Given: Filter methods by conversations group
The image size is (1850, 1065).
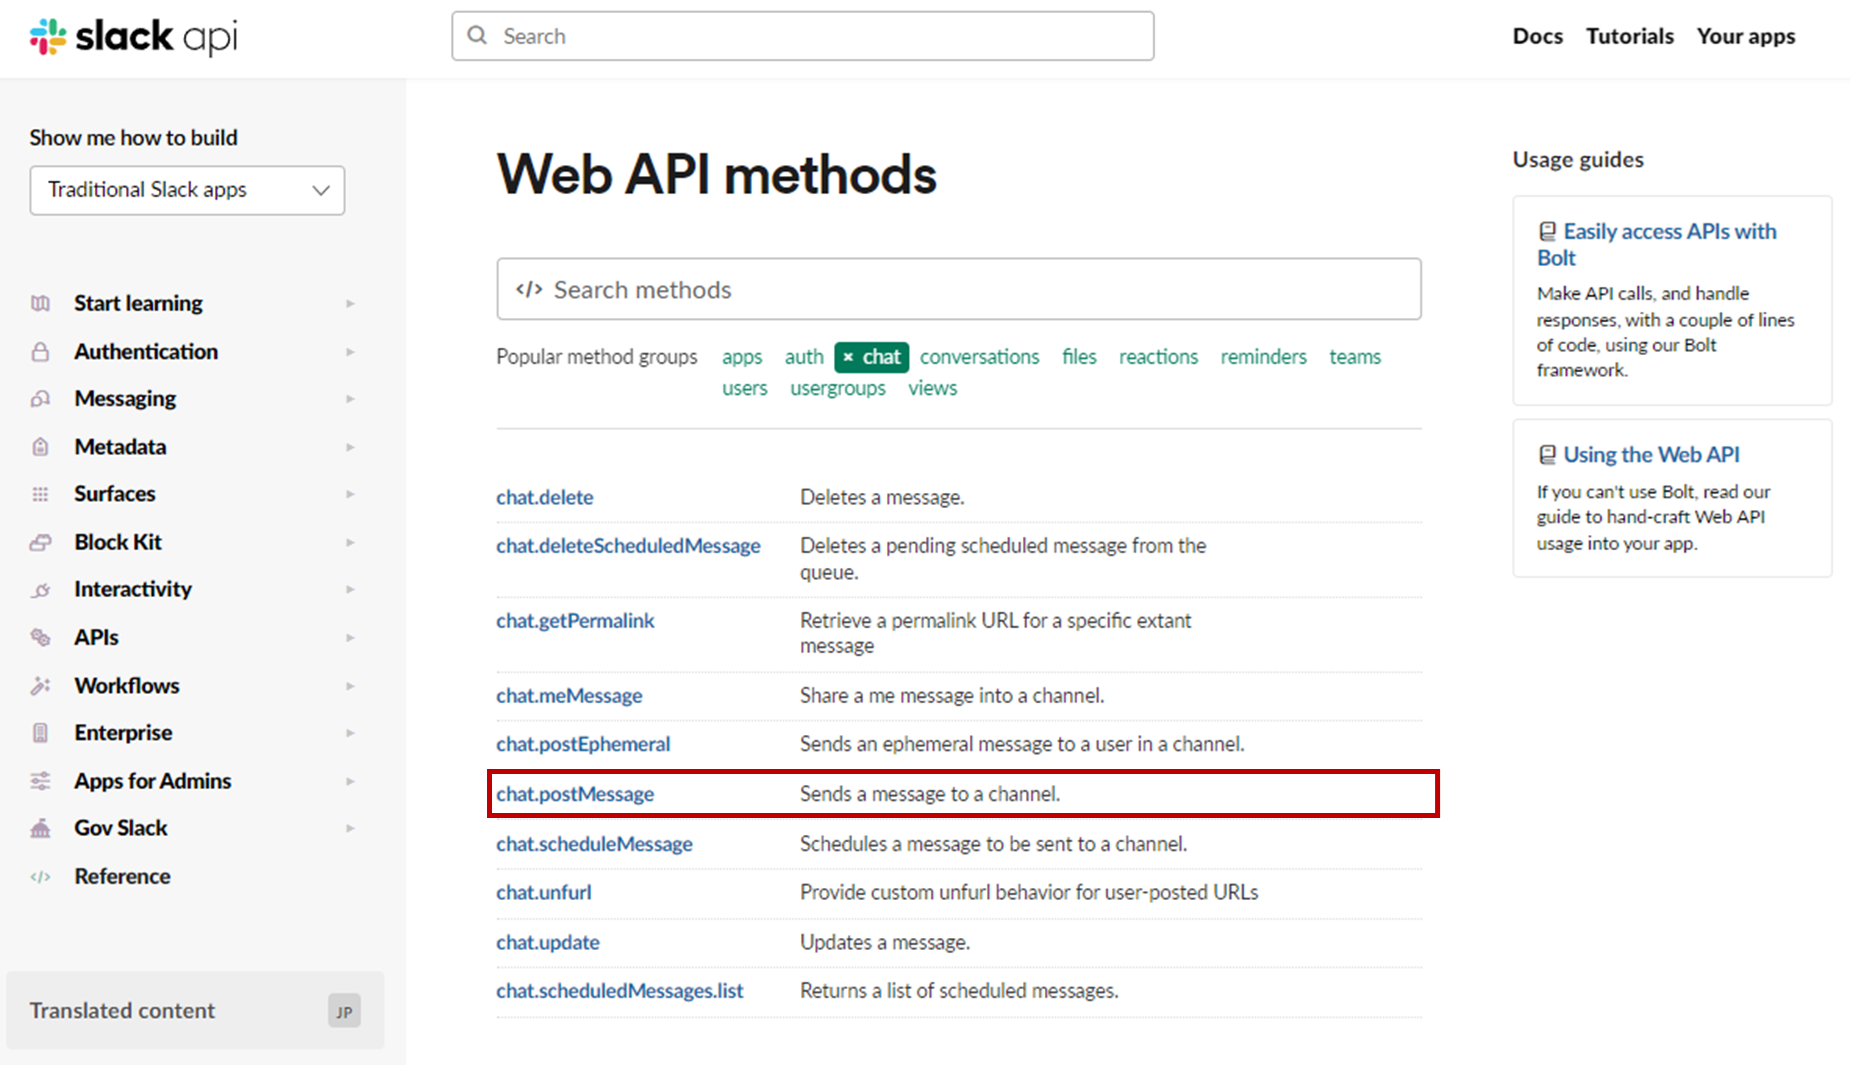Looking at the screenshot, I should tap(979, 357).
